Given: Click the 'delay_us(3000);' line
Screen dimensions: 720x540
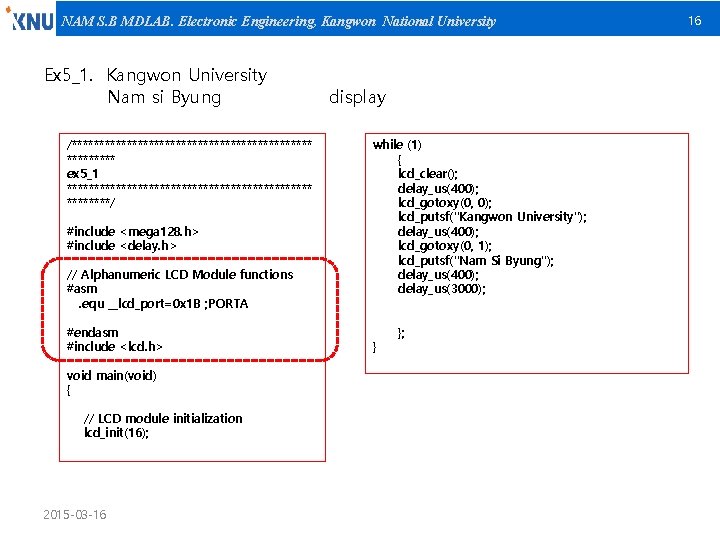Looking at the screenshot, I should click(441, 289).
